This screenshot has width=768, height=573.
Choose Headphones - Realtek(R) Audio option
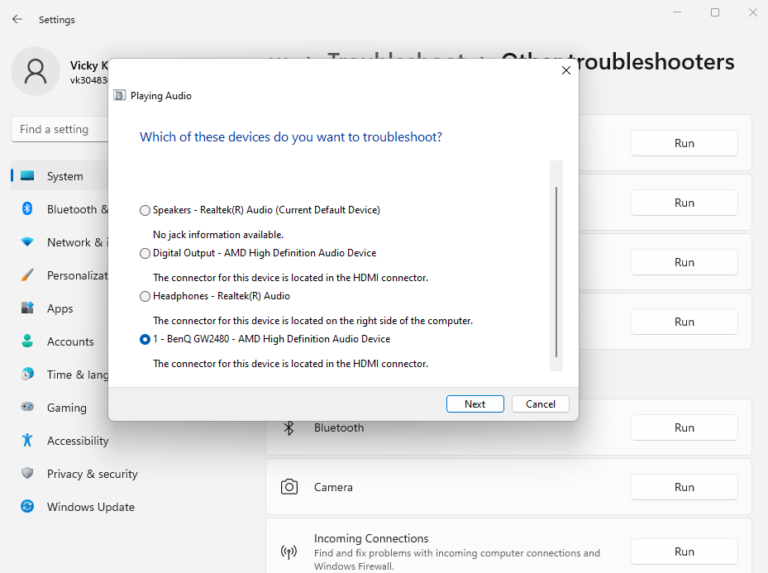point(146,296)
